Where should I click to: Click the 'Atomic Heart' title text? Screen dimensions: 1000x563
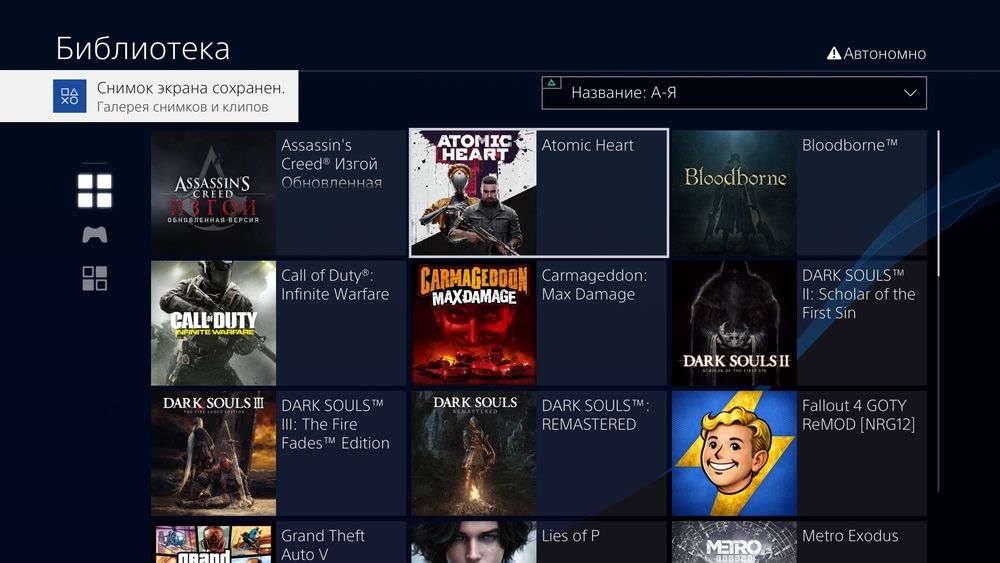587,145
